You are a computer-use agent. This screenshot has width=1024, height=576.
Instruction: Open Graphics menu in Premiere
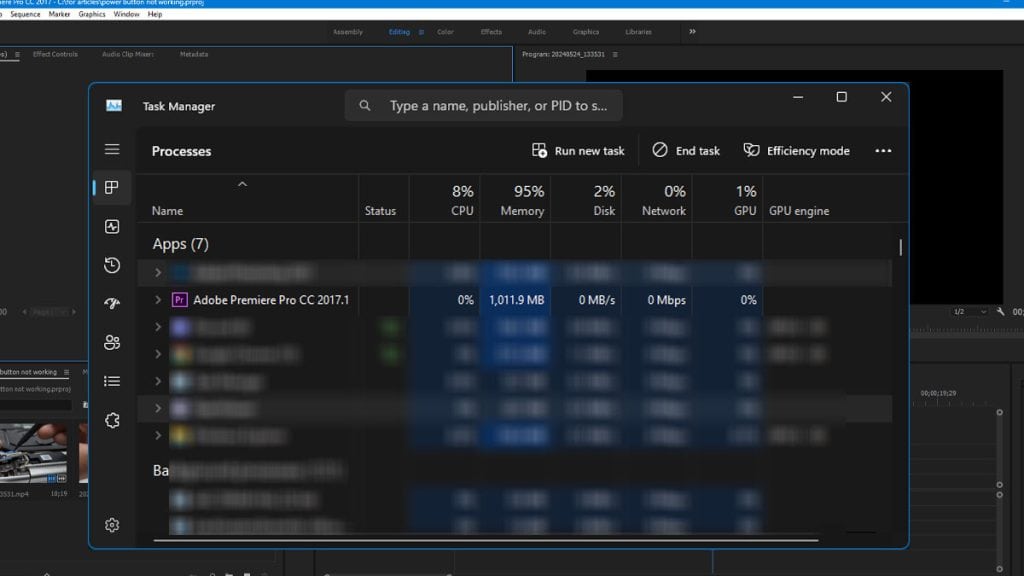pos(91,14)
